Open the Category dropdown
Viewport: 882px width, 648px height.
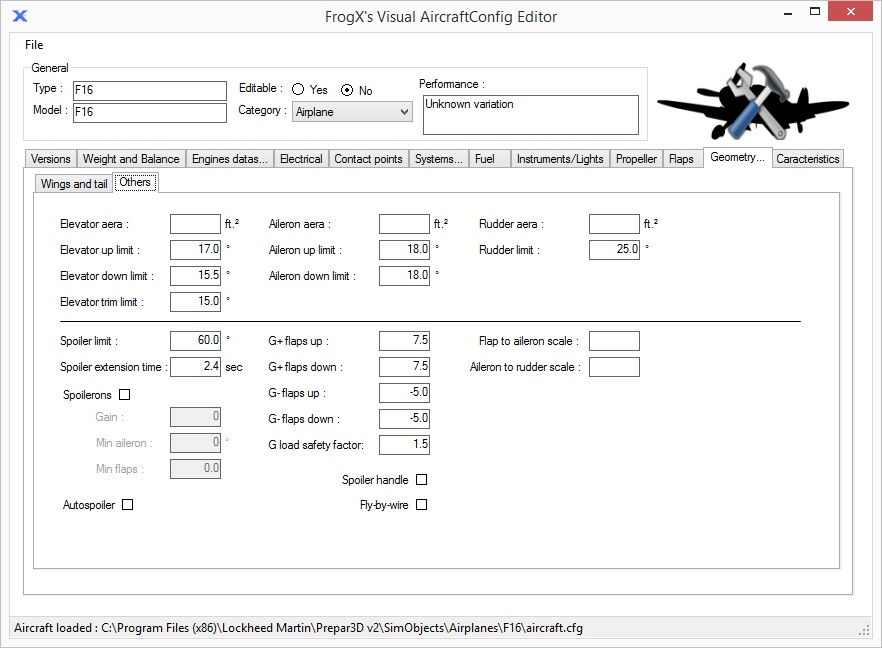[x=352, y=112]
